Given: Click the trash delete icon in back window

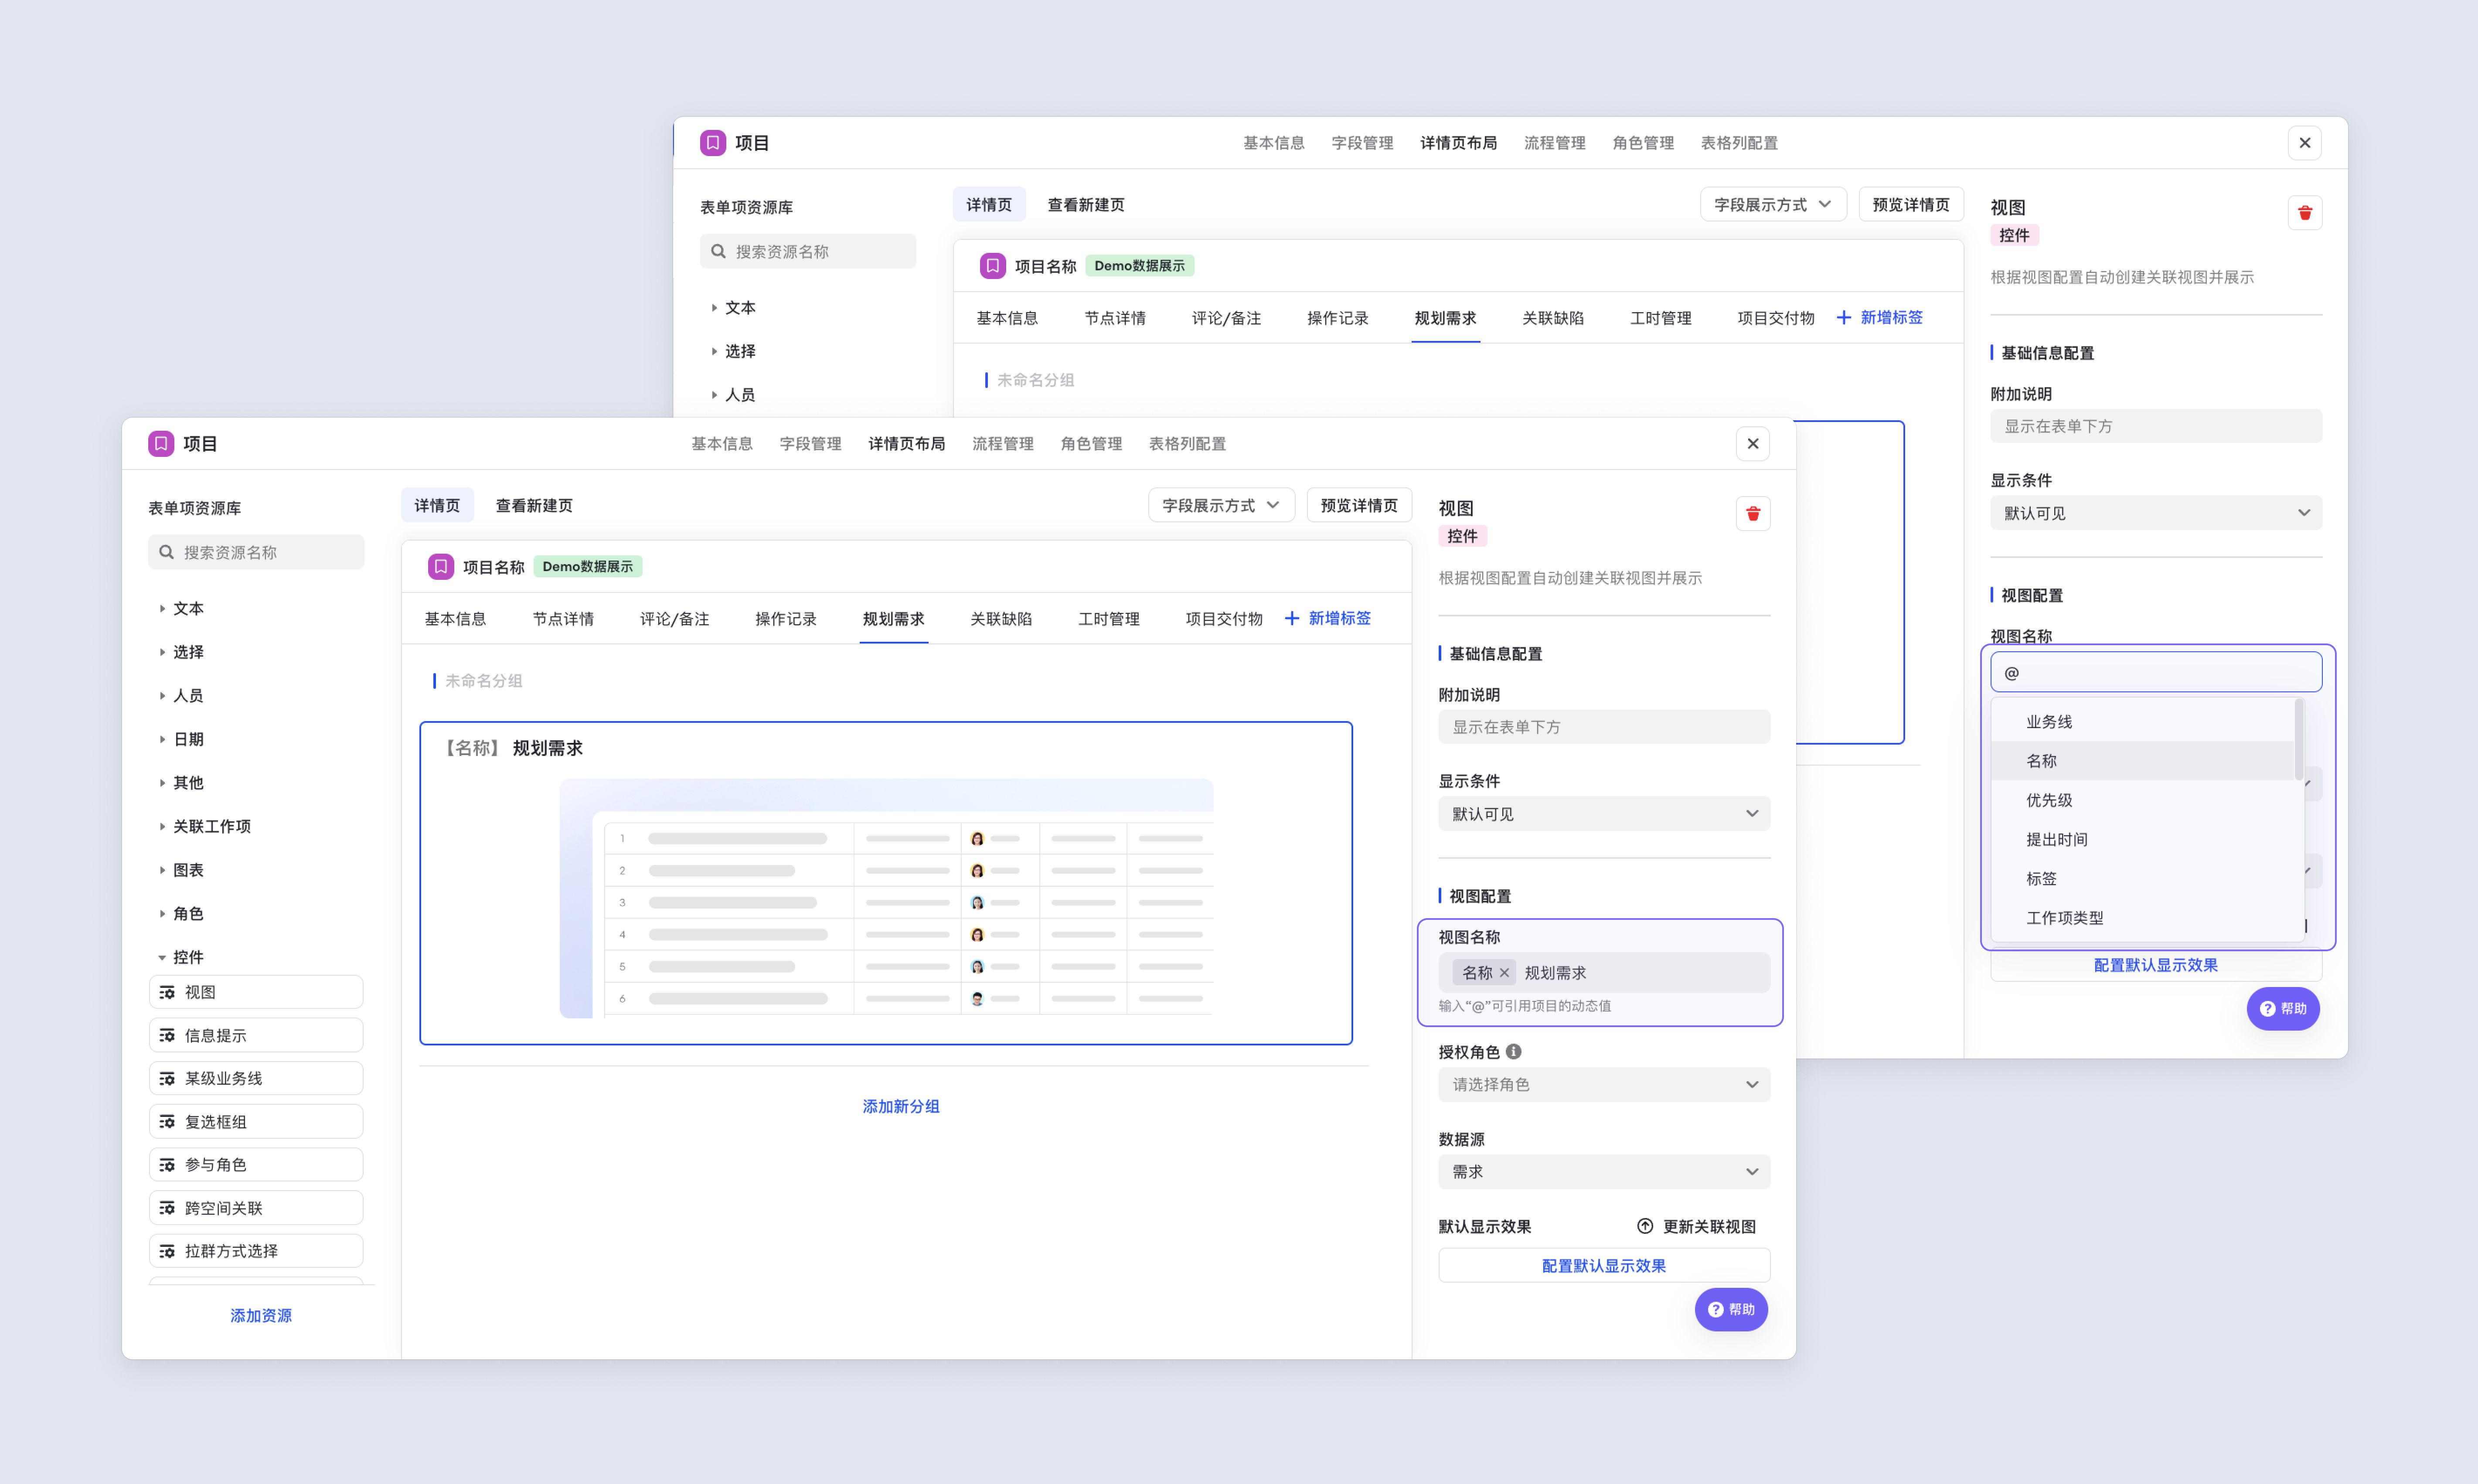Looking at the screenshot, I should point(2304,213).
